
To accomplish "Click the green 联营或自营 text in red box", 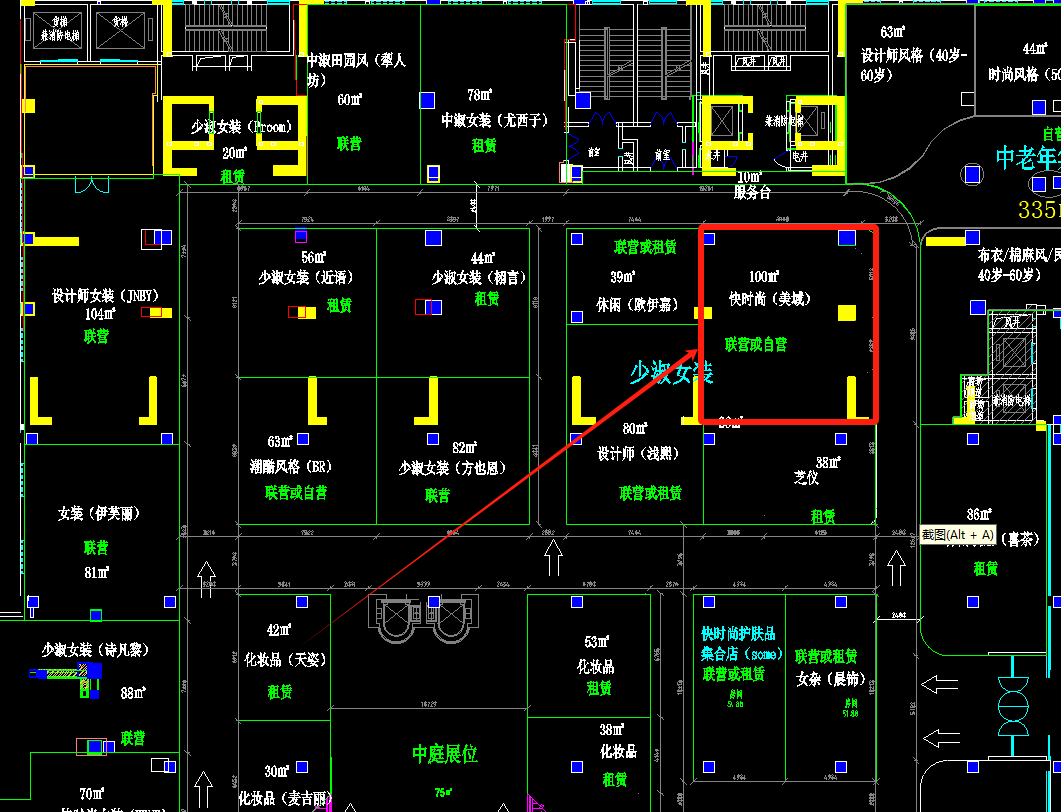I will 755,344.
